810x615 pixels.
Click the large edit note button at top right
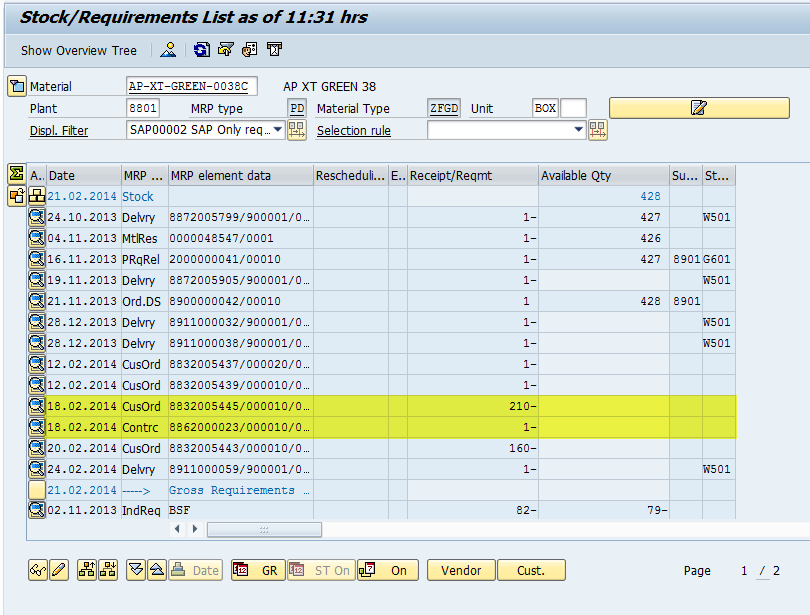[x=698, y=108]
